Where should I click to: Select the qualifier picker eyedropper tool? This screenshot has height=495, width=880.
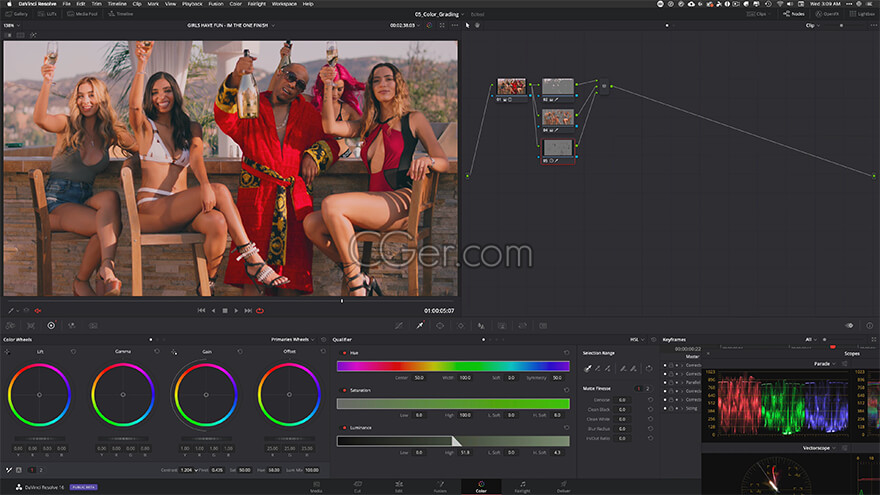coord(588,369)
